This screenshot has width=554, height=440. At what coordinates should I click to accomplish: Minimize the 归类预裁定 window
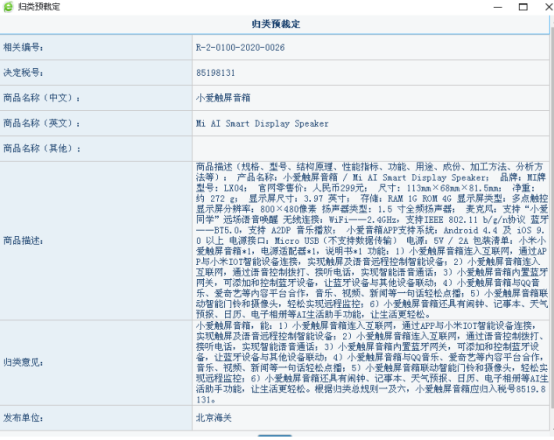coord(498,7)
